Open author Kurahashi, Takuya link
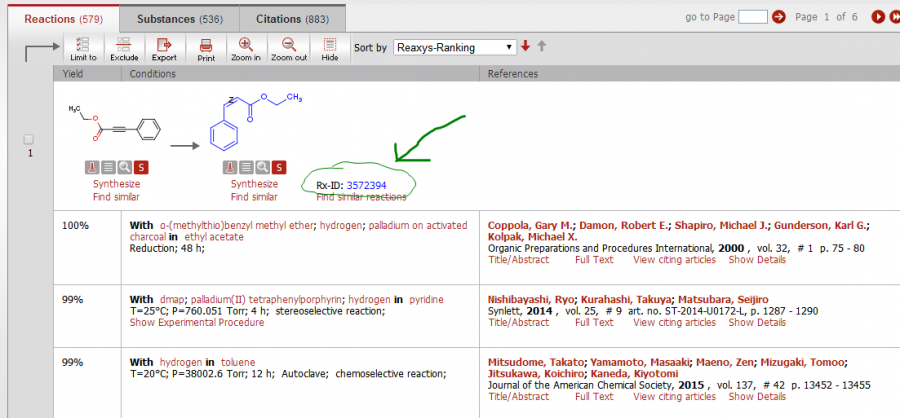 click(x=626, y=300)
